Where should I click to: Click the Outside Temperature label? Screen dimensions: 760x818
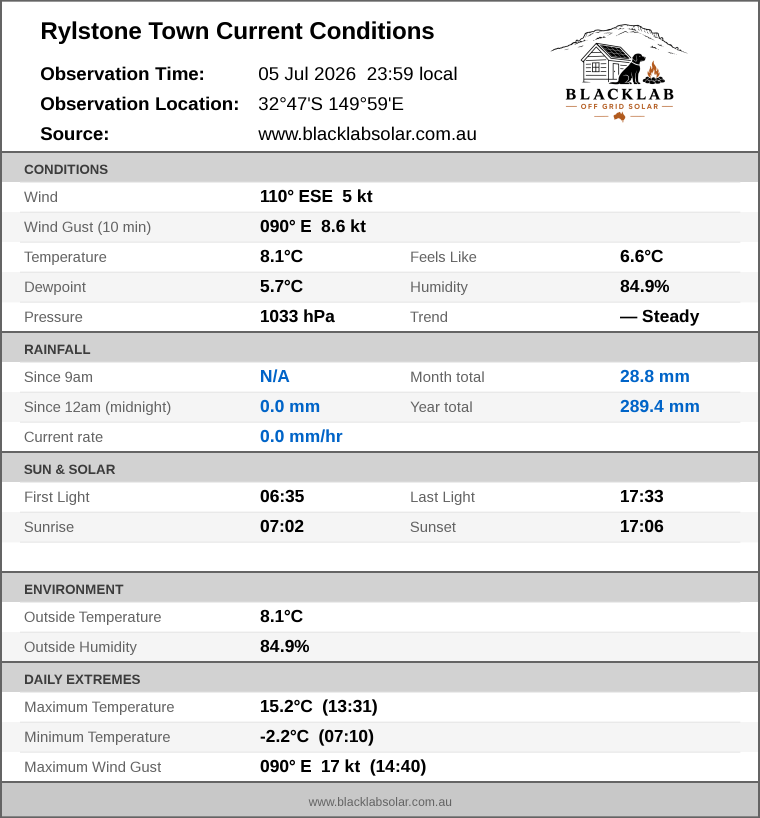coord(93,617)
